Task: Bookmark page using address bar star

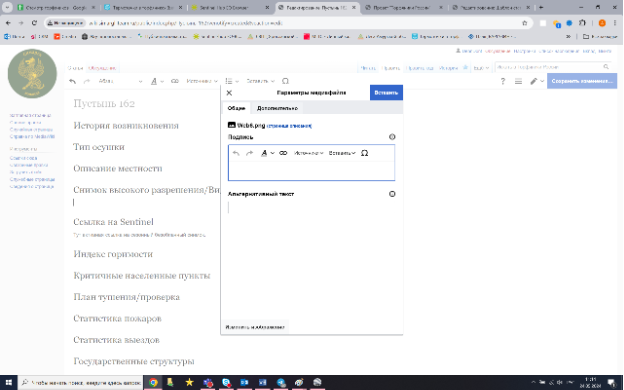Action: [x=525, y=23]
